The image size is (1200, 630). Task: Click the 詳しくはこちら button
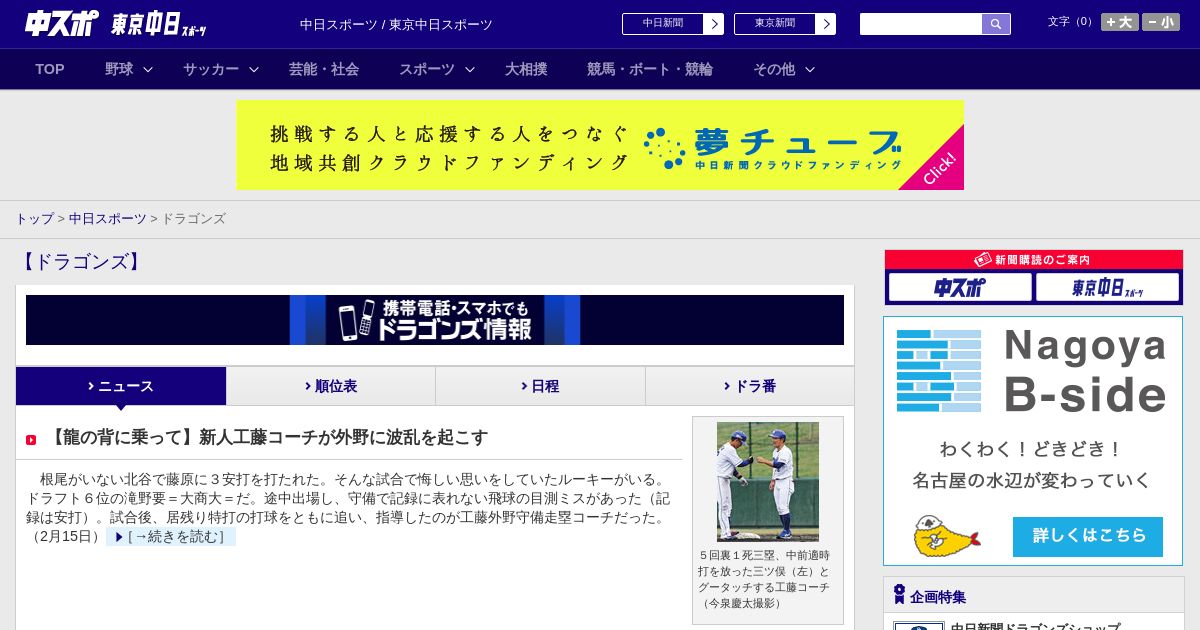[x=1088, y=536]
